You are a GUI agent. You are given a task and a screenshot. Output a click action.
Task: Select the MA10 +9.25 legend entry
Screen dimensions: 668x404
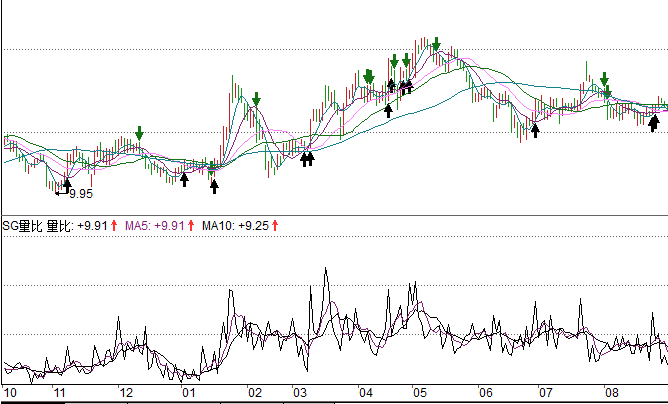236,225
